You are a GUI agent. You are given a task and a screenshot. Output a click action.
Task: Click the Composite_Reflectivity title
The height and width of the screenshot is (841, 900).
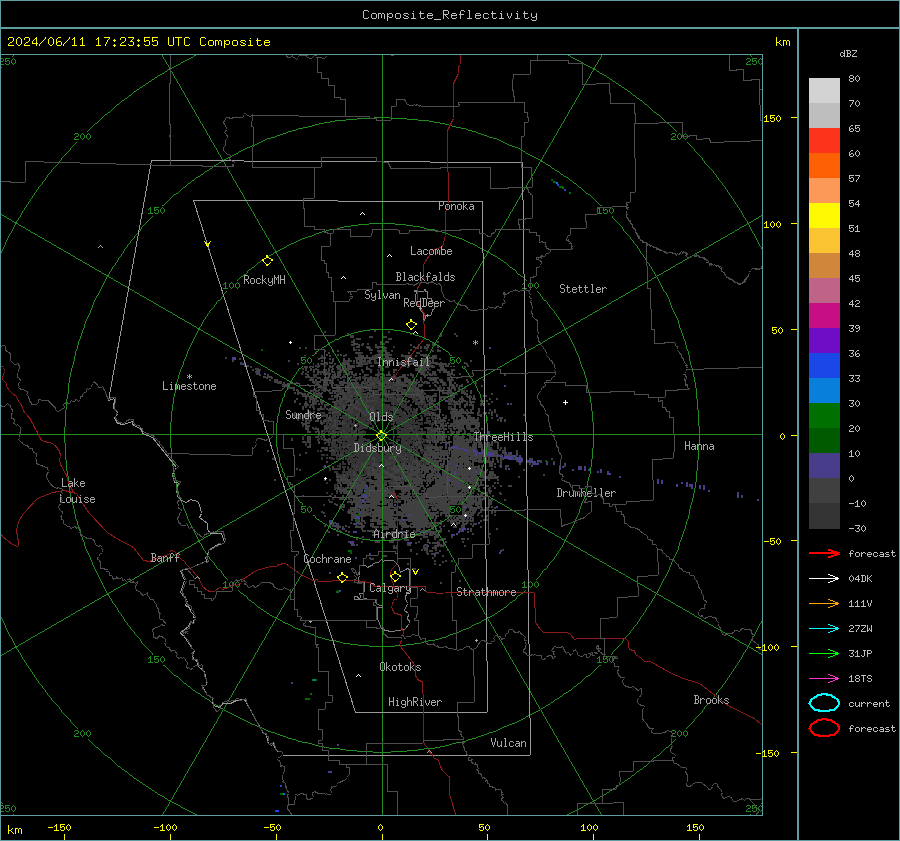(x=449, y=15)
